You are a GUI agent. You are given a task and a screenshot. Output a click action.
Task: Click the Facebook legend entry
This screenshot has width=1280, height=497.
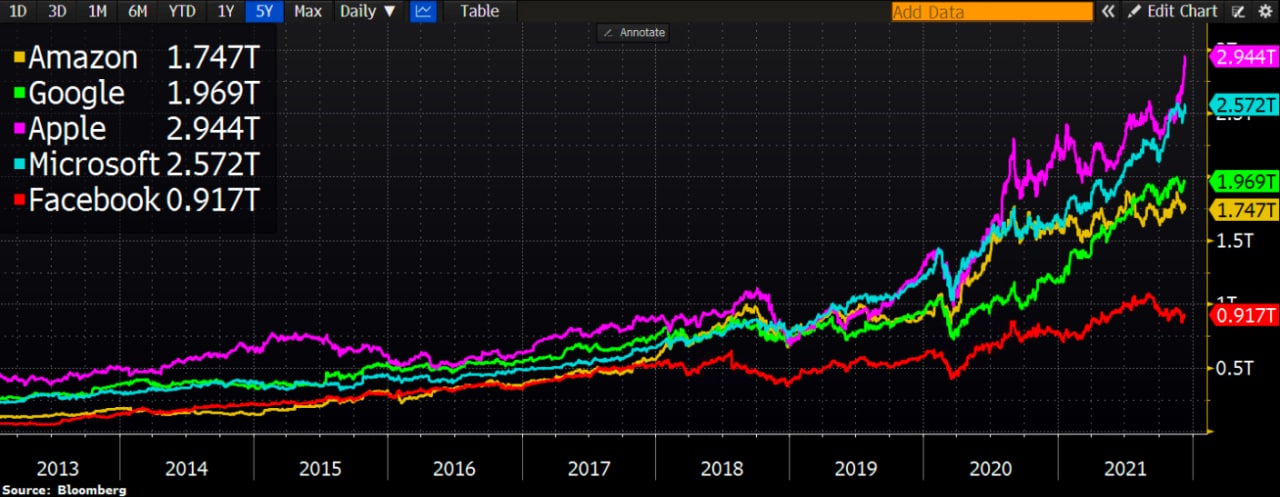coord(138,200)
